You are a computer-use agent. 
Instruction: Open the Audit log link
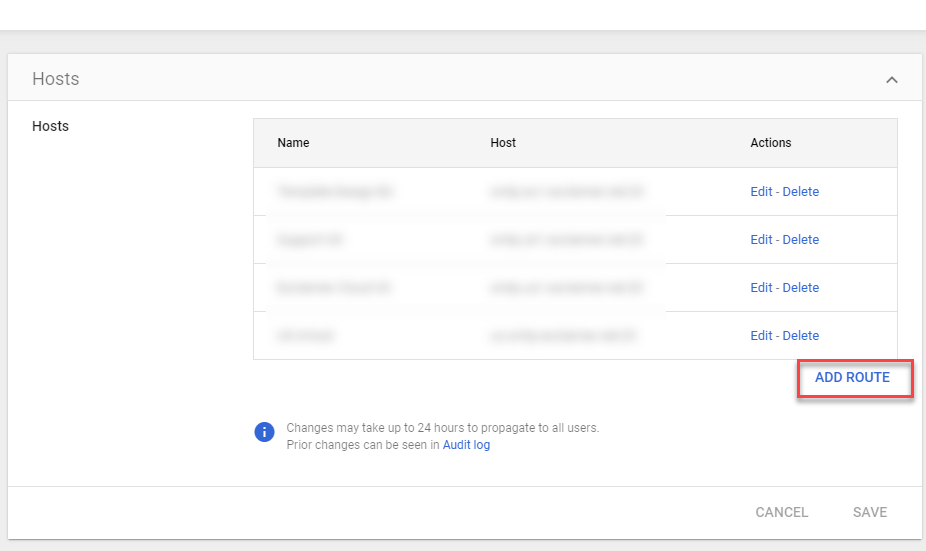(466, 445)
